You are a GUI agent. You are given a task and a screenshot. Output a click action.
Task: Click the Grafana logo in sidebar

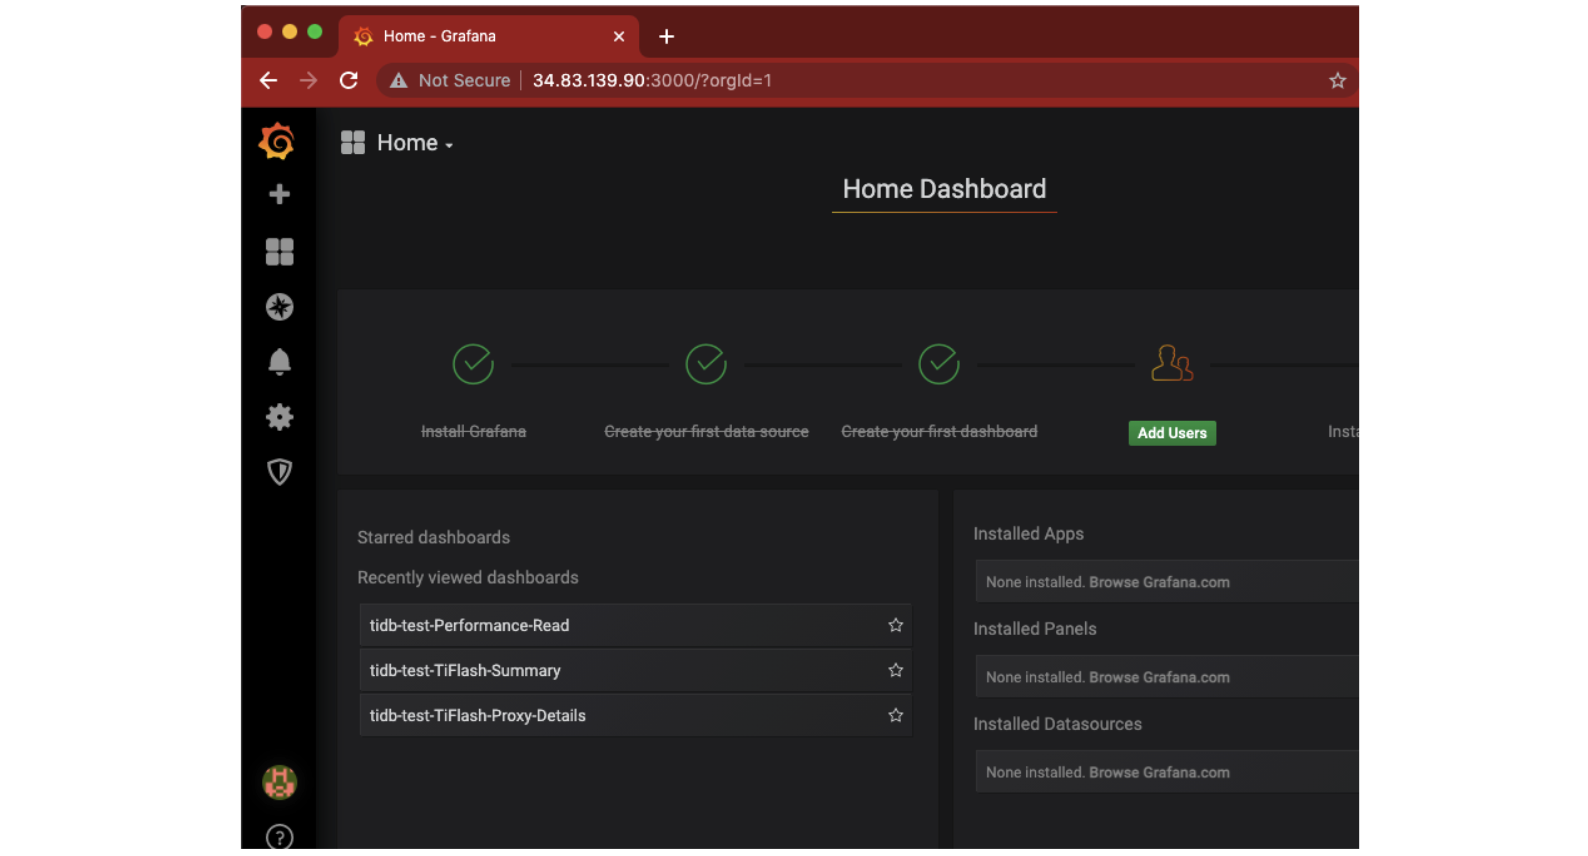tap(277, 142)
